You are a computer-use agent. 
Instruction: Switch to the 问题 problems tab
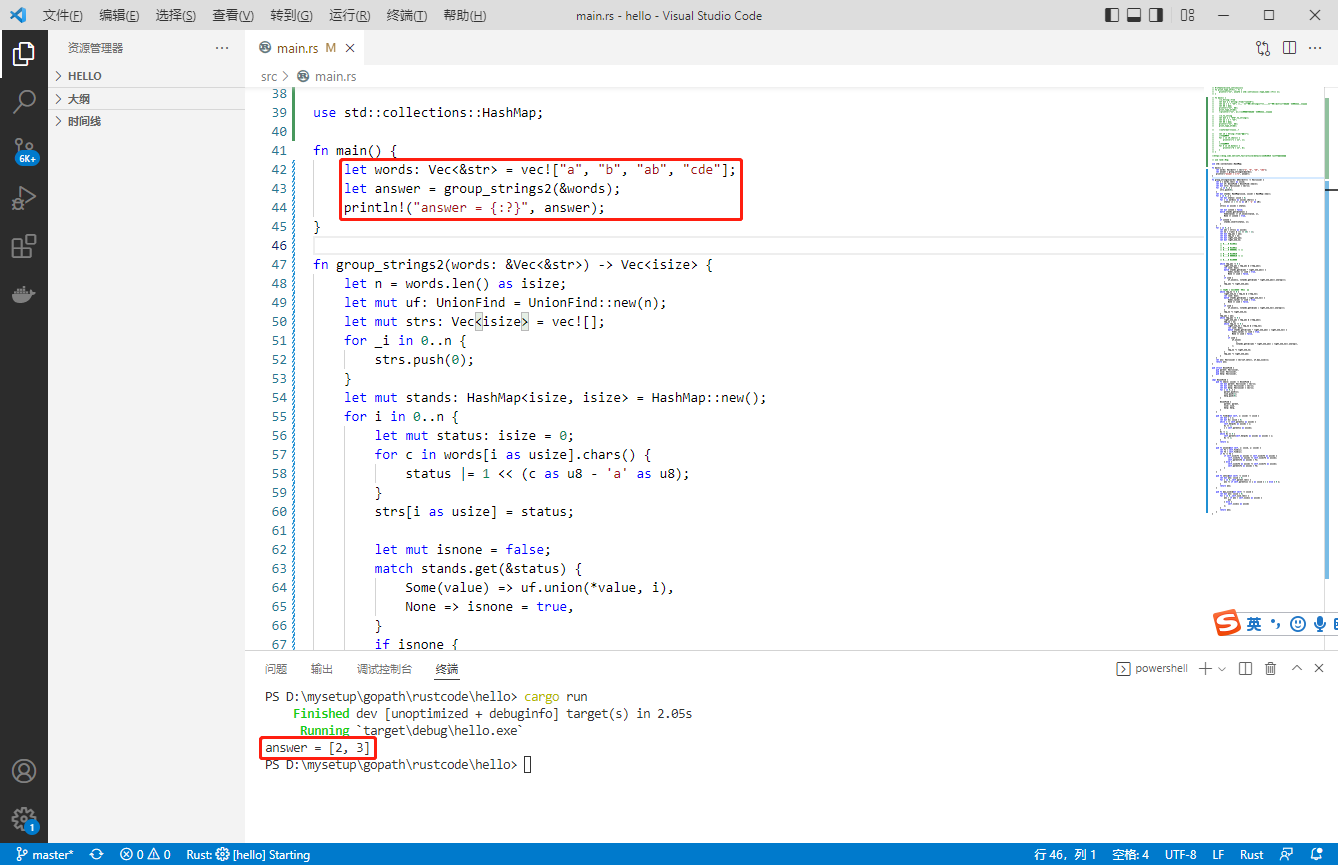coord(276,669)
